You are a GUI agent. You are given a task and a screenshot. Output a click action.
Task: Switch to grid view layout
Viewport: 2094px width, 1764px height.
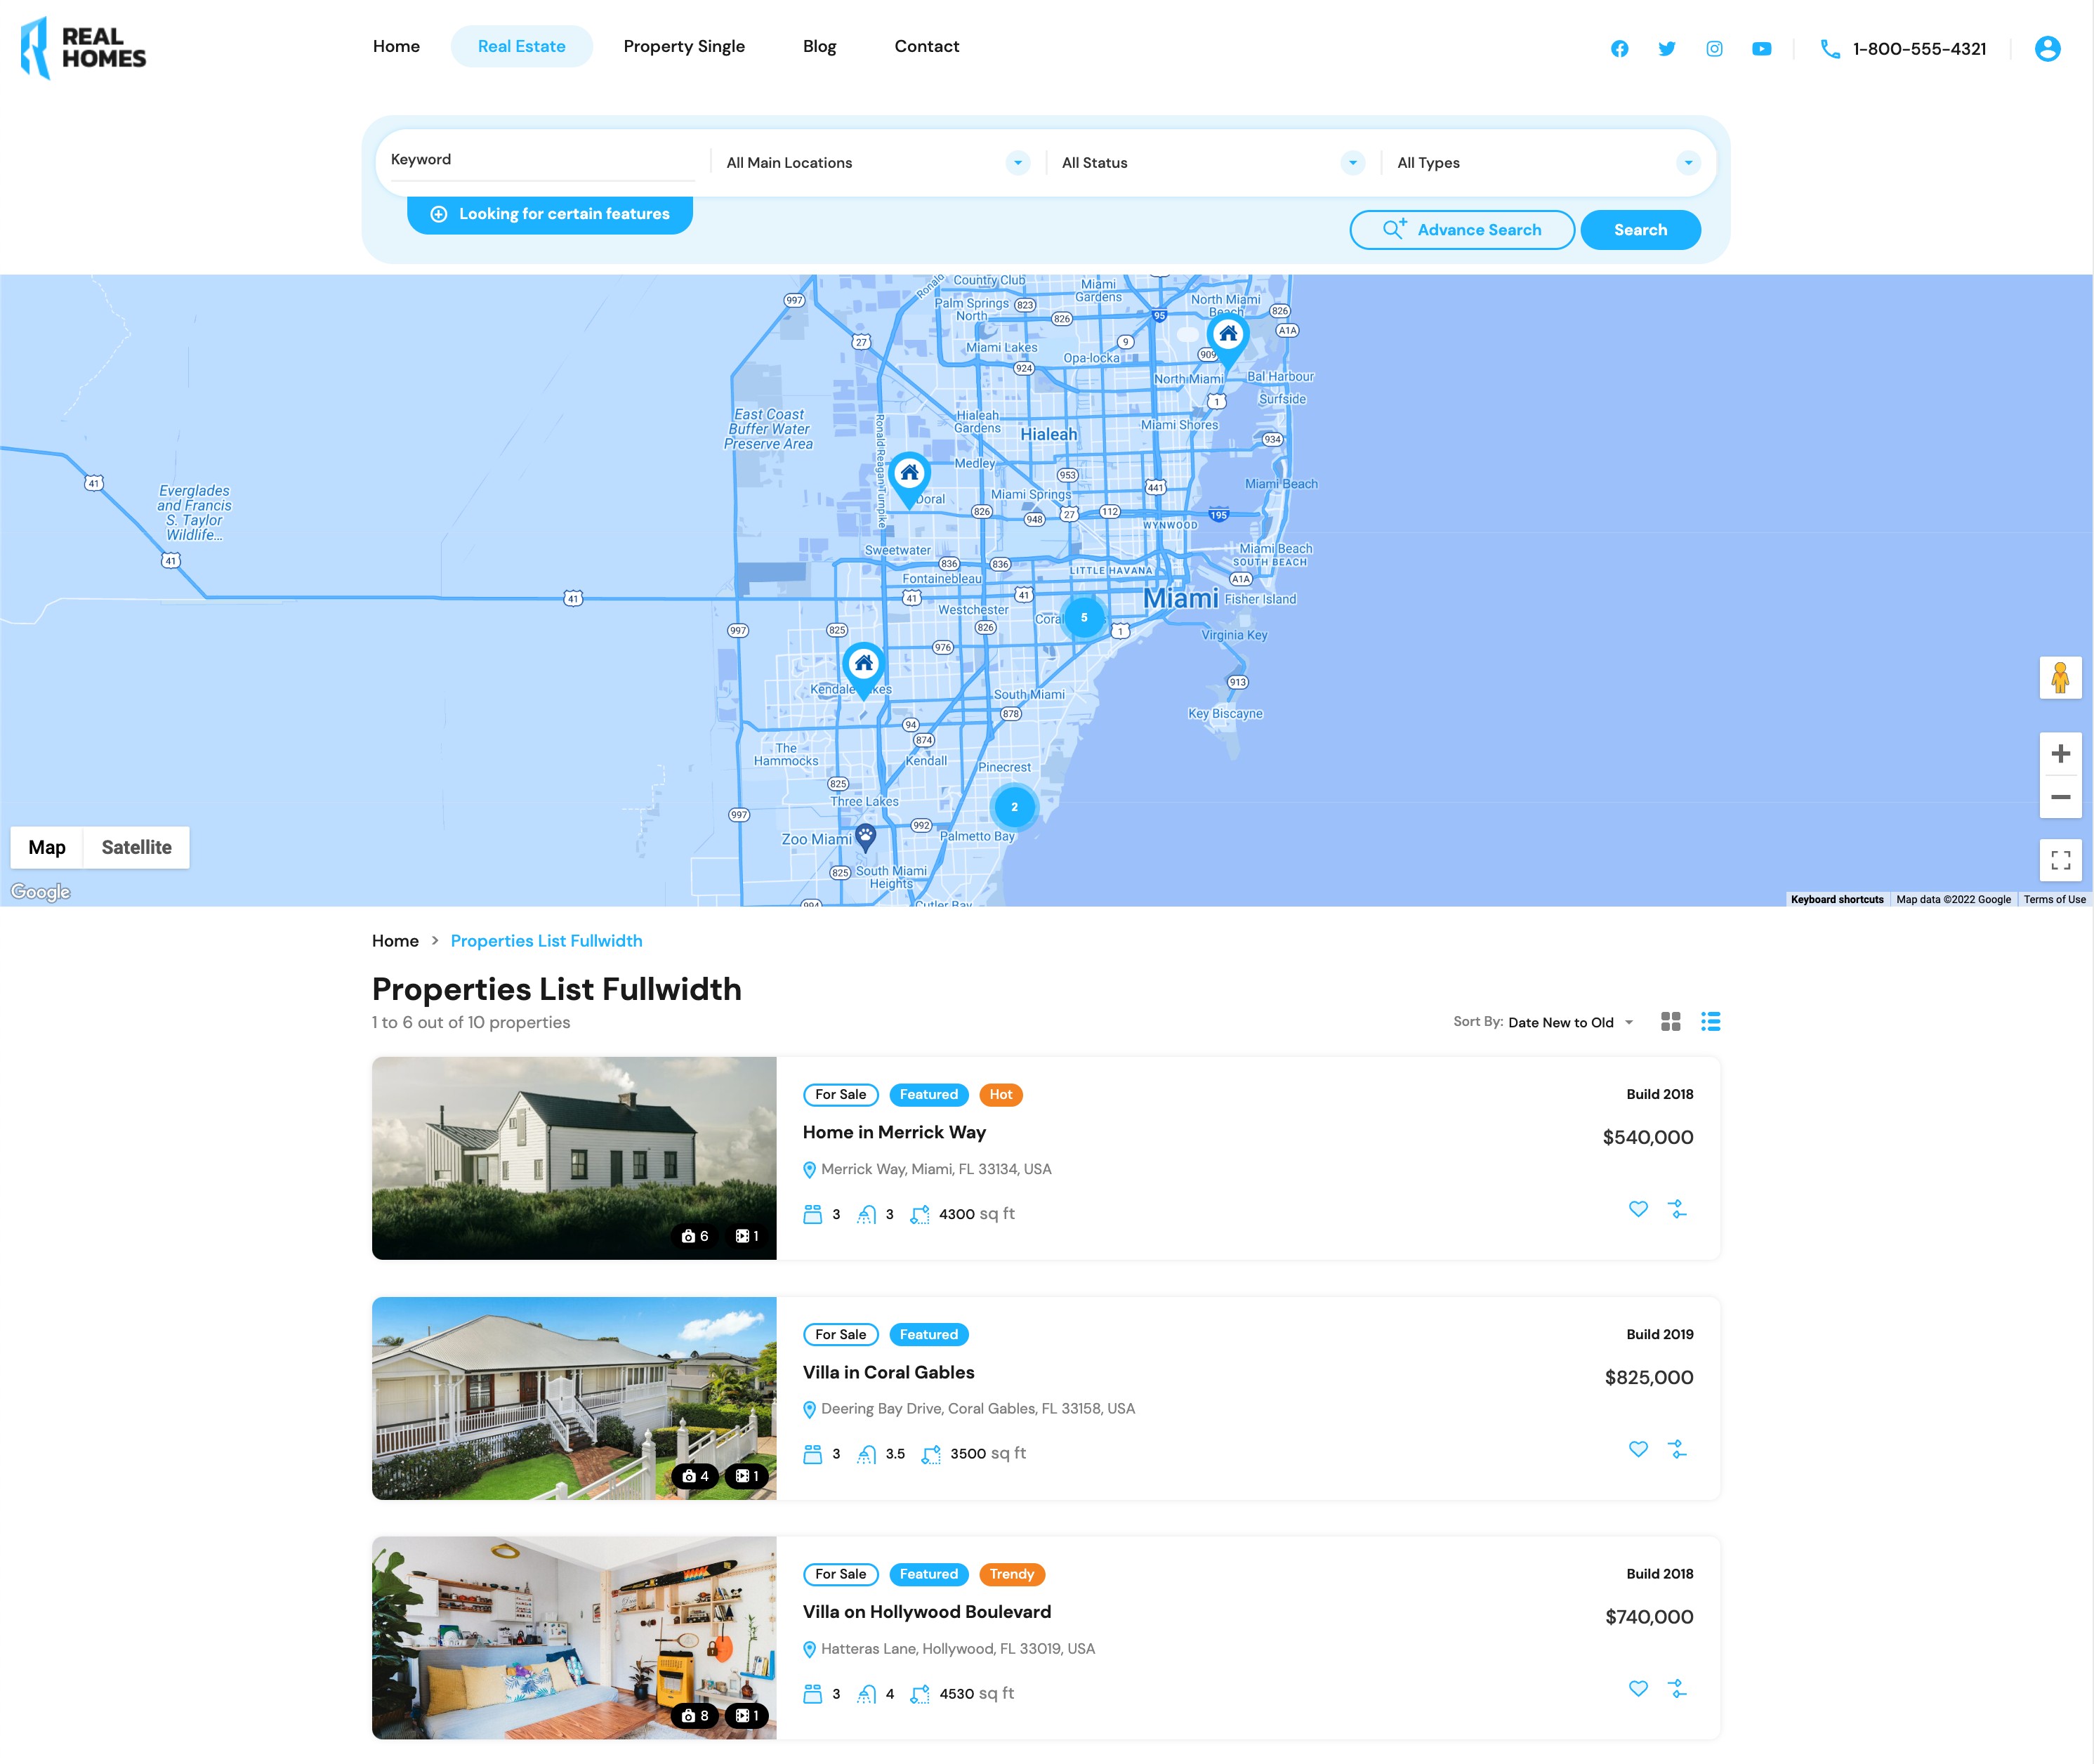click(x=1670, y=1021)
